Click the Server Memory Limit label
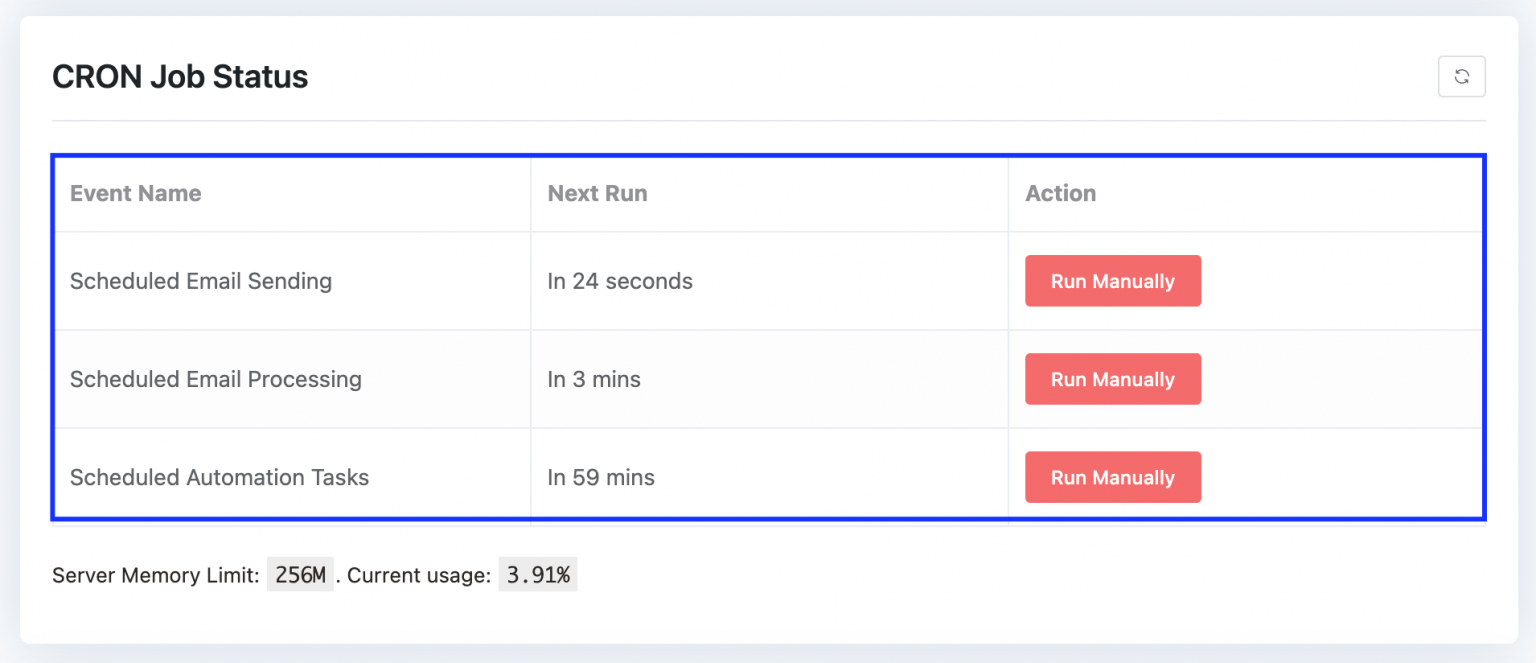1536x663 pixels. (155, 575)
